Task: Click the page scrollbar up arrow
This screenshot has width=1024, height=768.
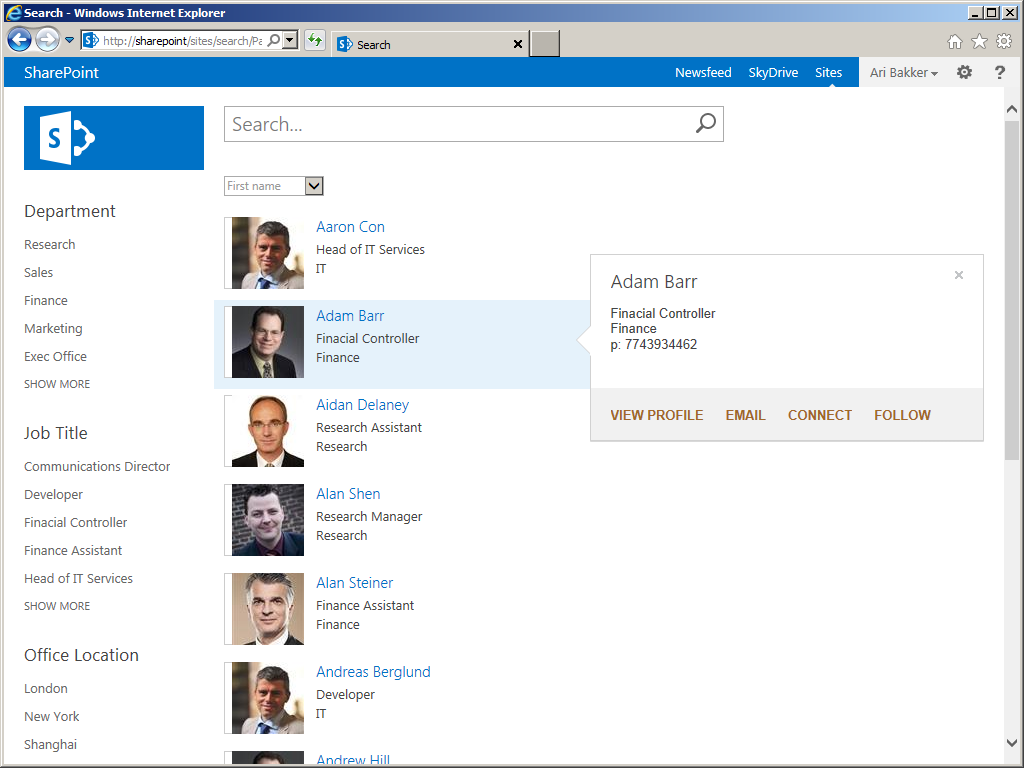Action: click(x=1012, y=110)
